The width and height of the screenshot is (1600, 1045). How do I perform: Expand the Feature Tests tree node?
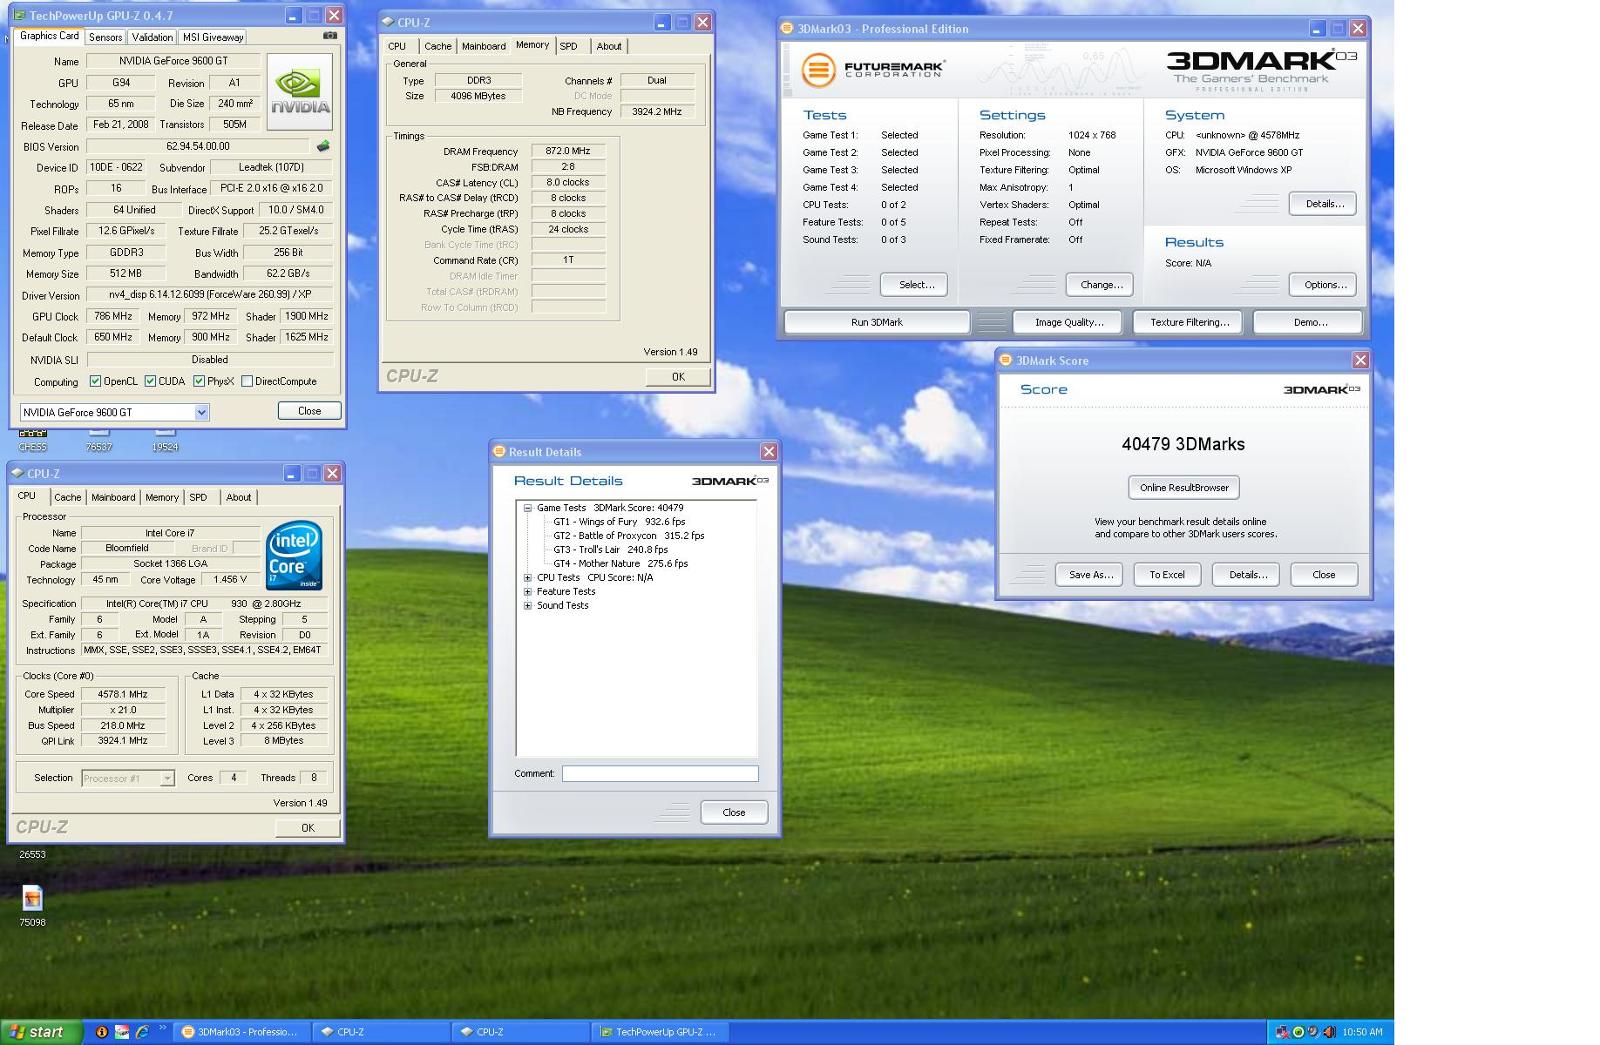(x=528, y=592)
